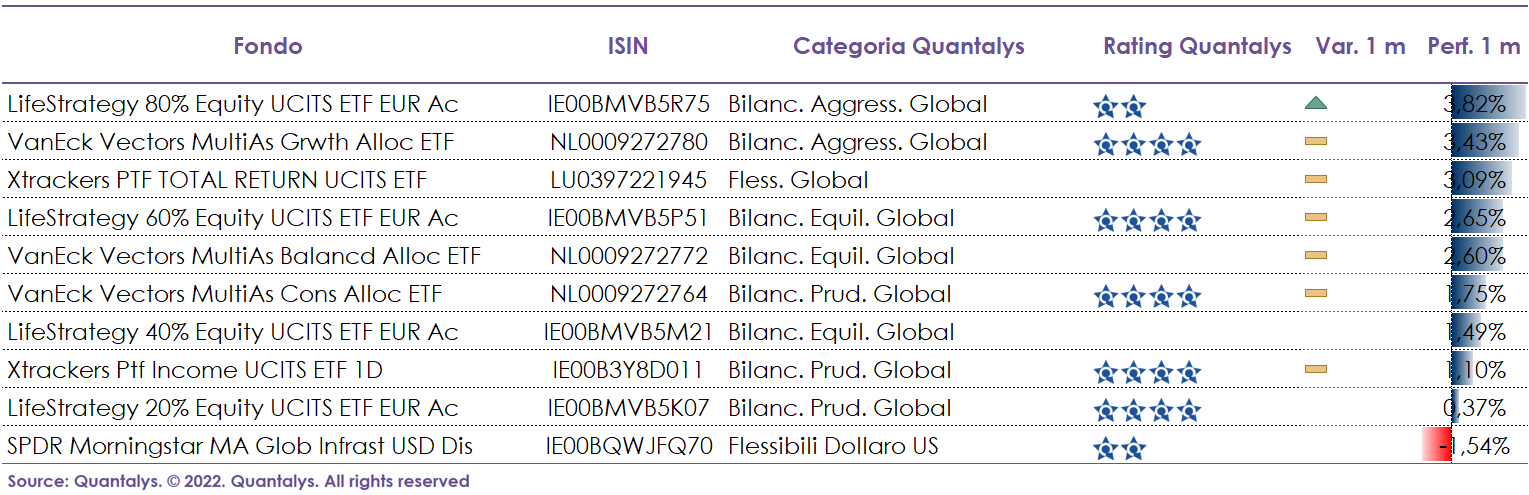
Task: Click the green up-arrow variation icon
Action: [x=1316, y=103]
